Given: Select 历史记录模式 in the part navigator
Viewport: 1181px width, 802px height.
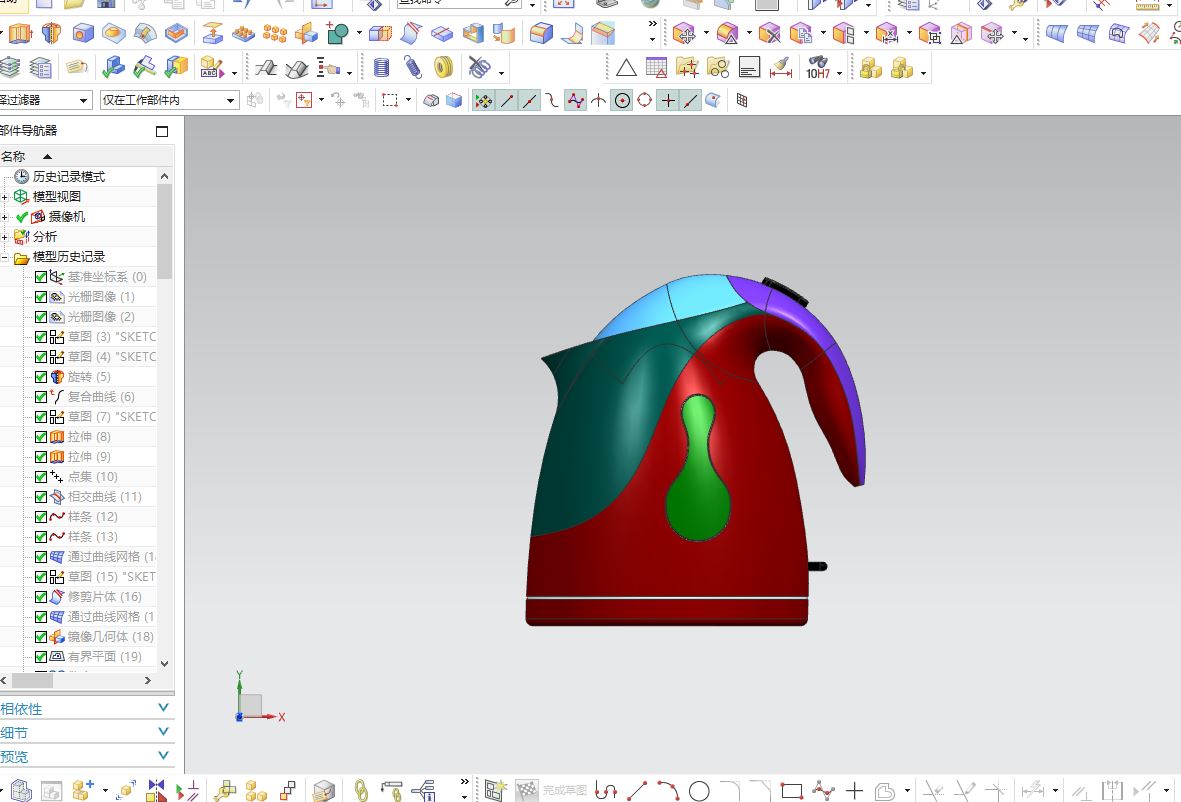Looking at the screenshot, I should [69, 177].
